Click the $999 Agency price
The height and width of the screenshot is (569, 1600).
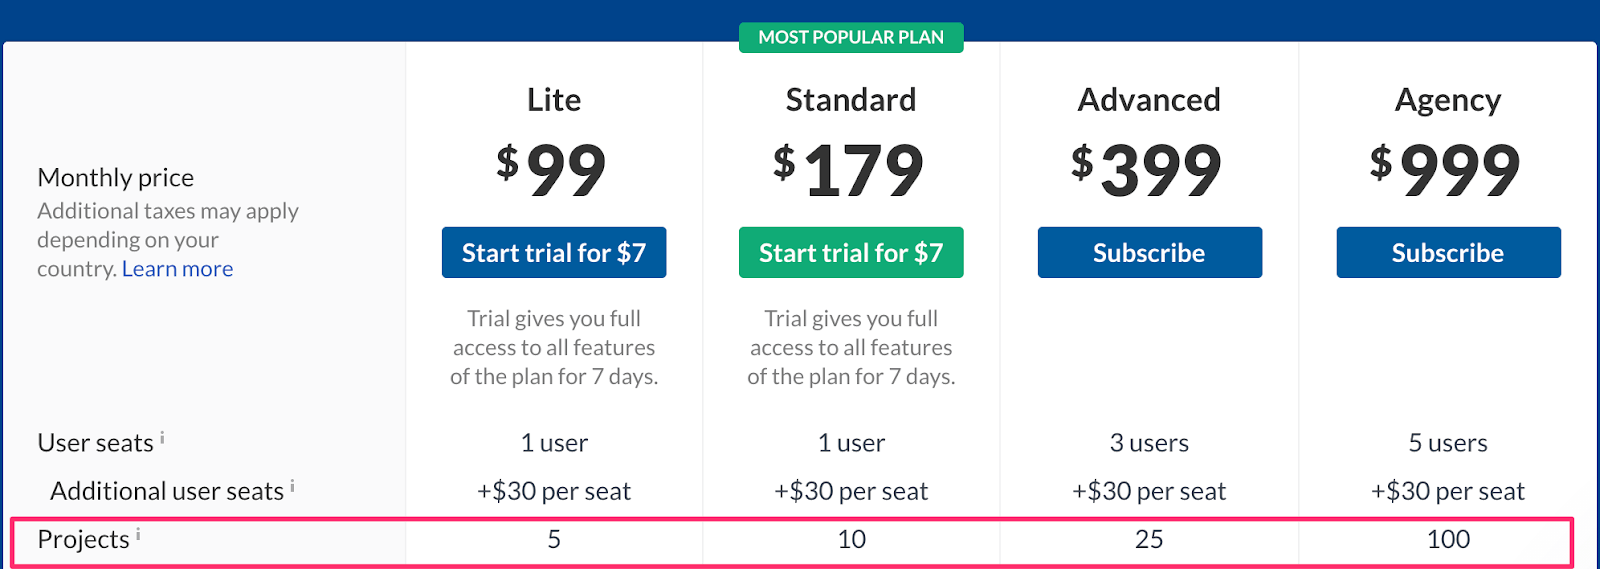pyautogui.click(x=1446, y=169)
